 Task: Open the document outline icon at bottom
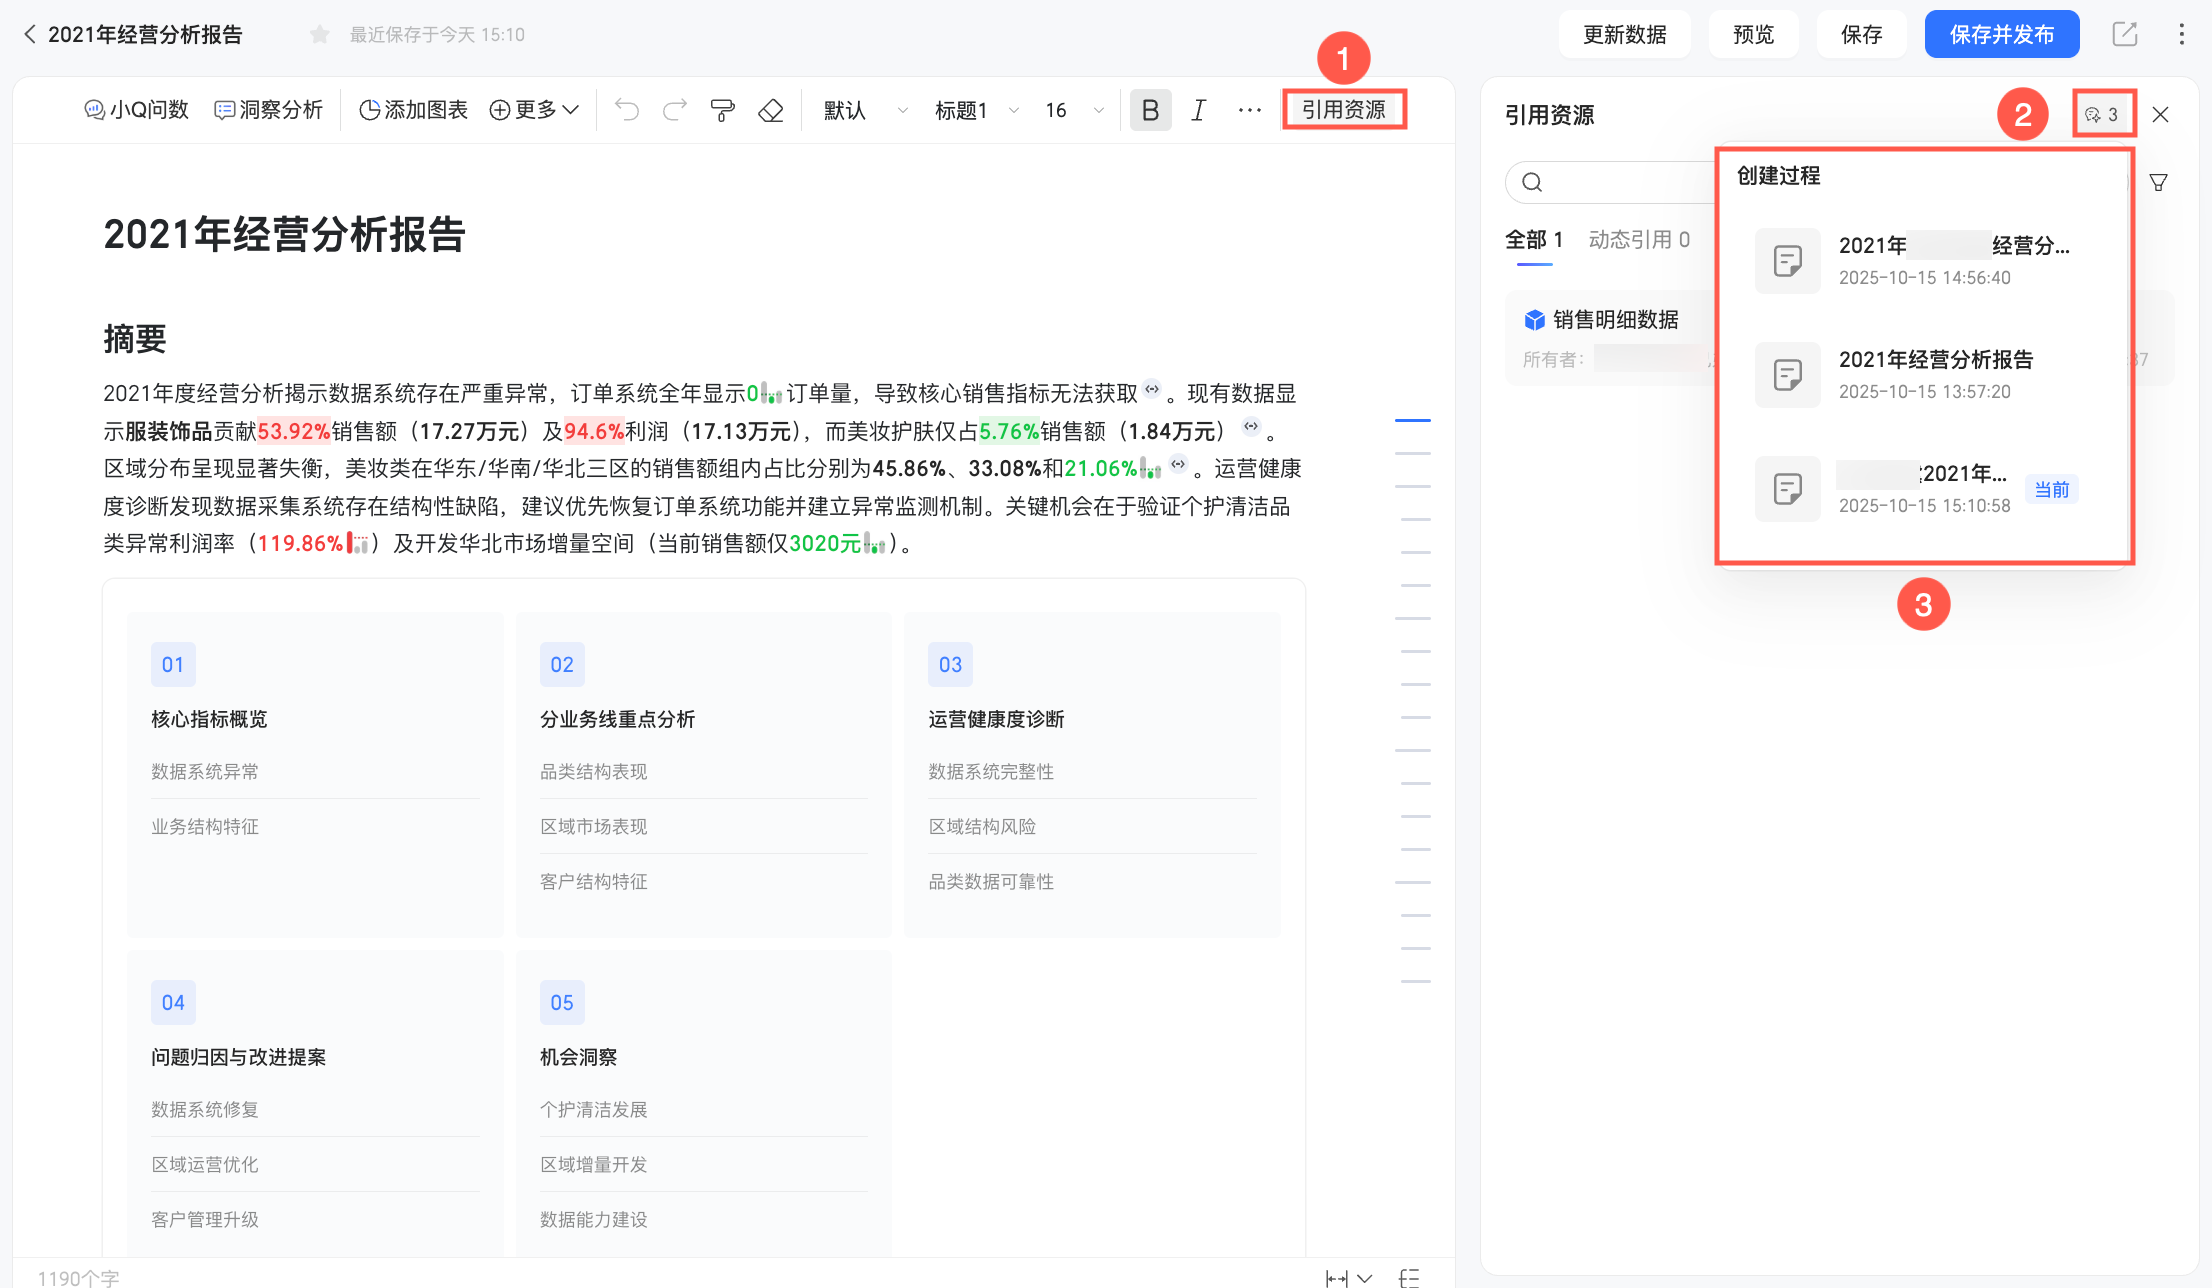tap(1409, 1277)
